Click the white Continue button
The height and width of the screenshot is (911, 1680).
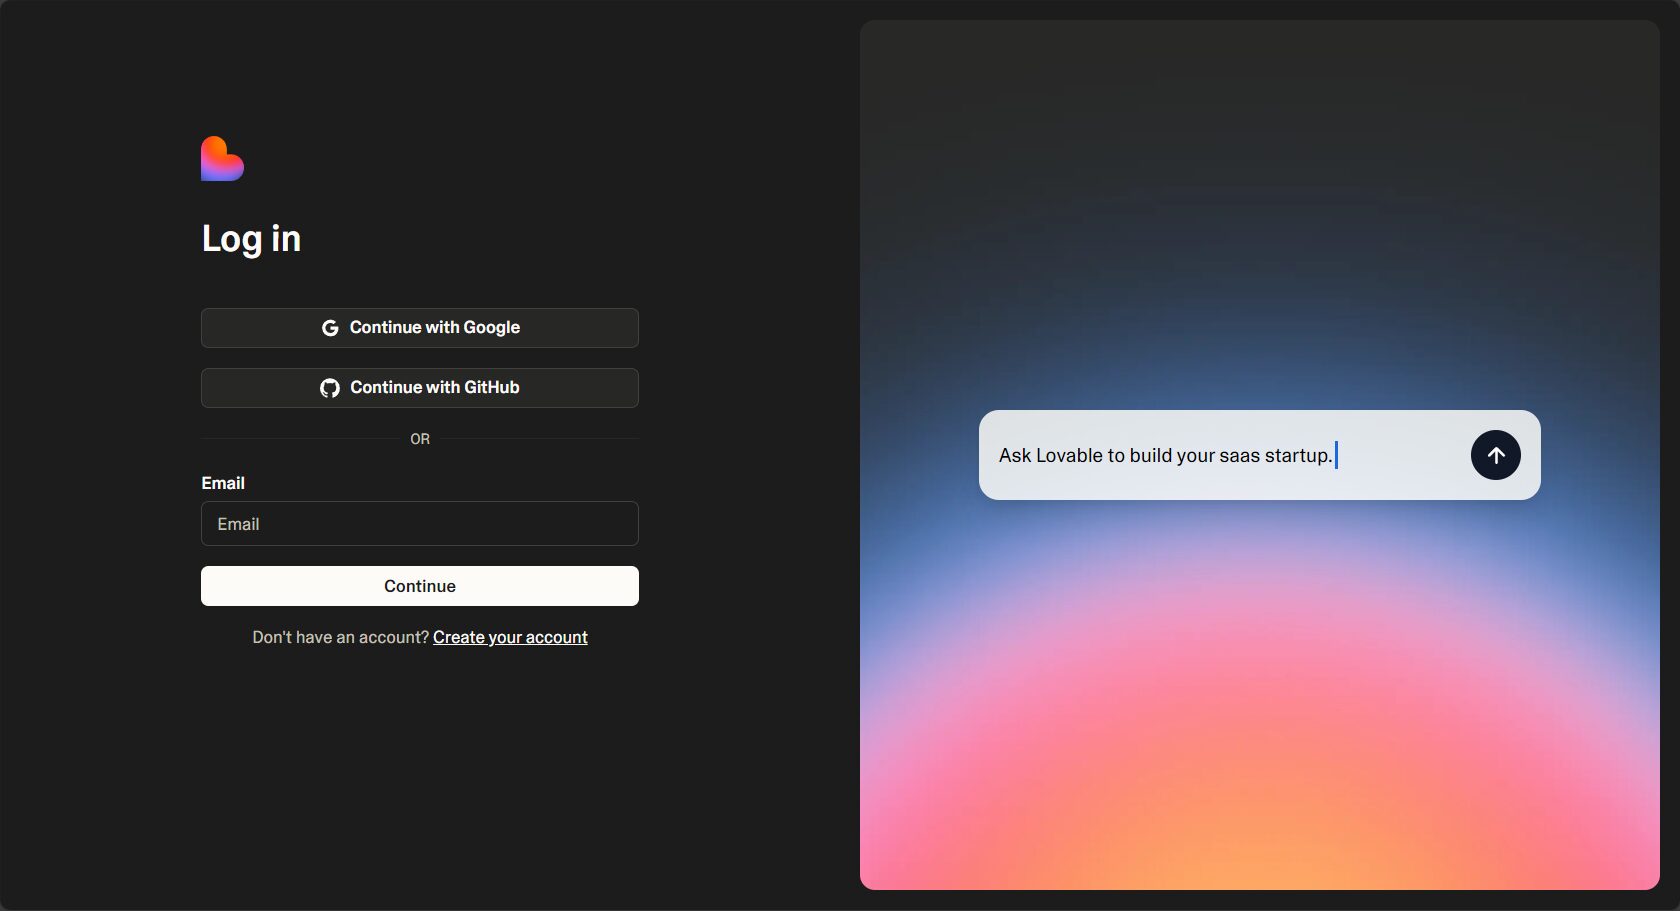[420, 586]
